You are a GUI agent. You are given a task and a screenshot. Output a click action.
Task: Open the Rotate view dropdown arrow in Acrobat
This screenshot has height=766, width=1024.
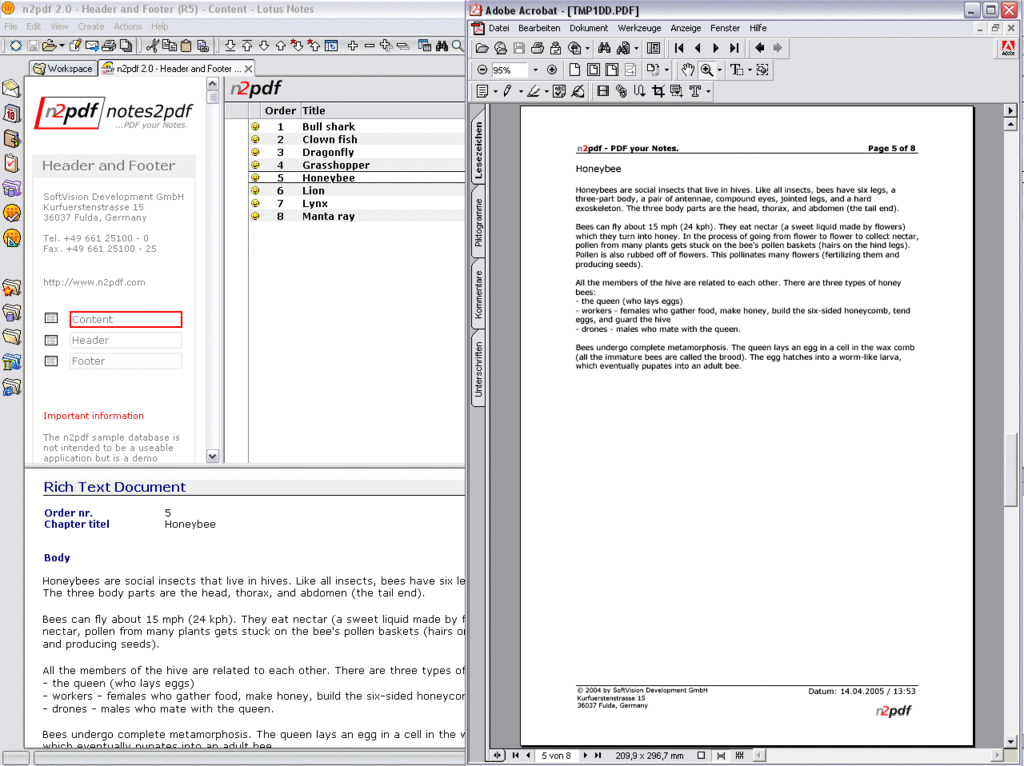pos(666,70)
